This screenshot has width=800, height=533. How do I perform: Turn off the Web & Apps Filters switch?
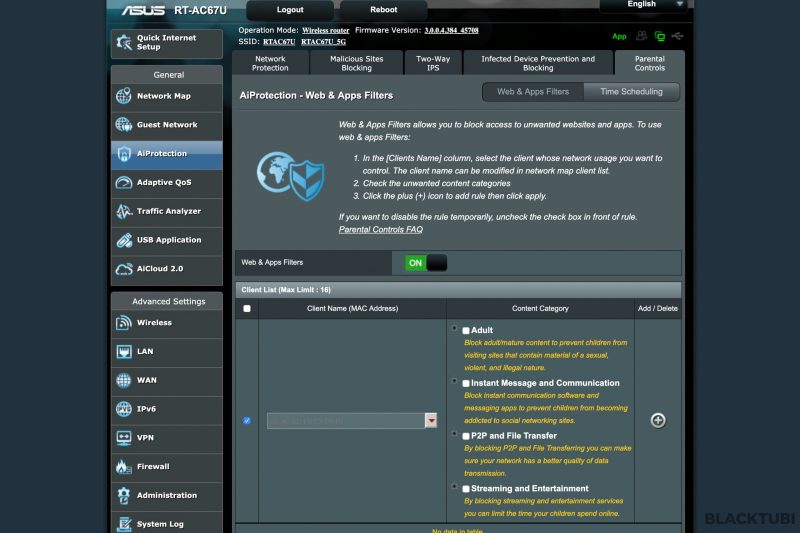426,263
